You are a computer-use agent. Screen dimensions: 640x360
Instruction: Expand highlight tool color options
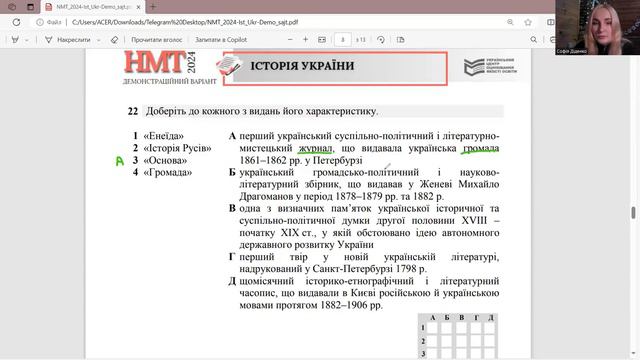tap(27, 40)
